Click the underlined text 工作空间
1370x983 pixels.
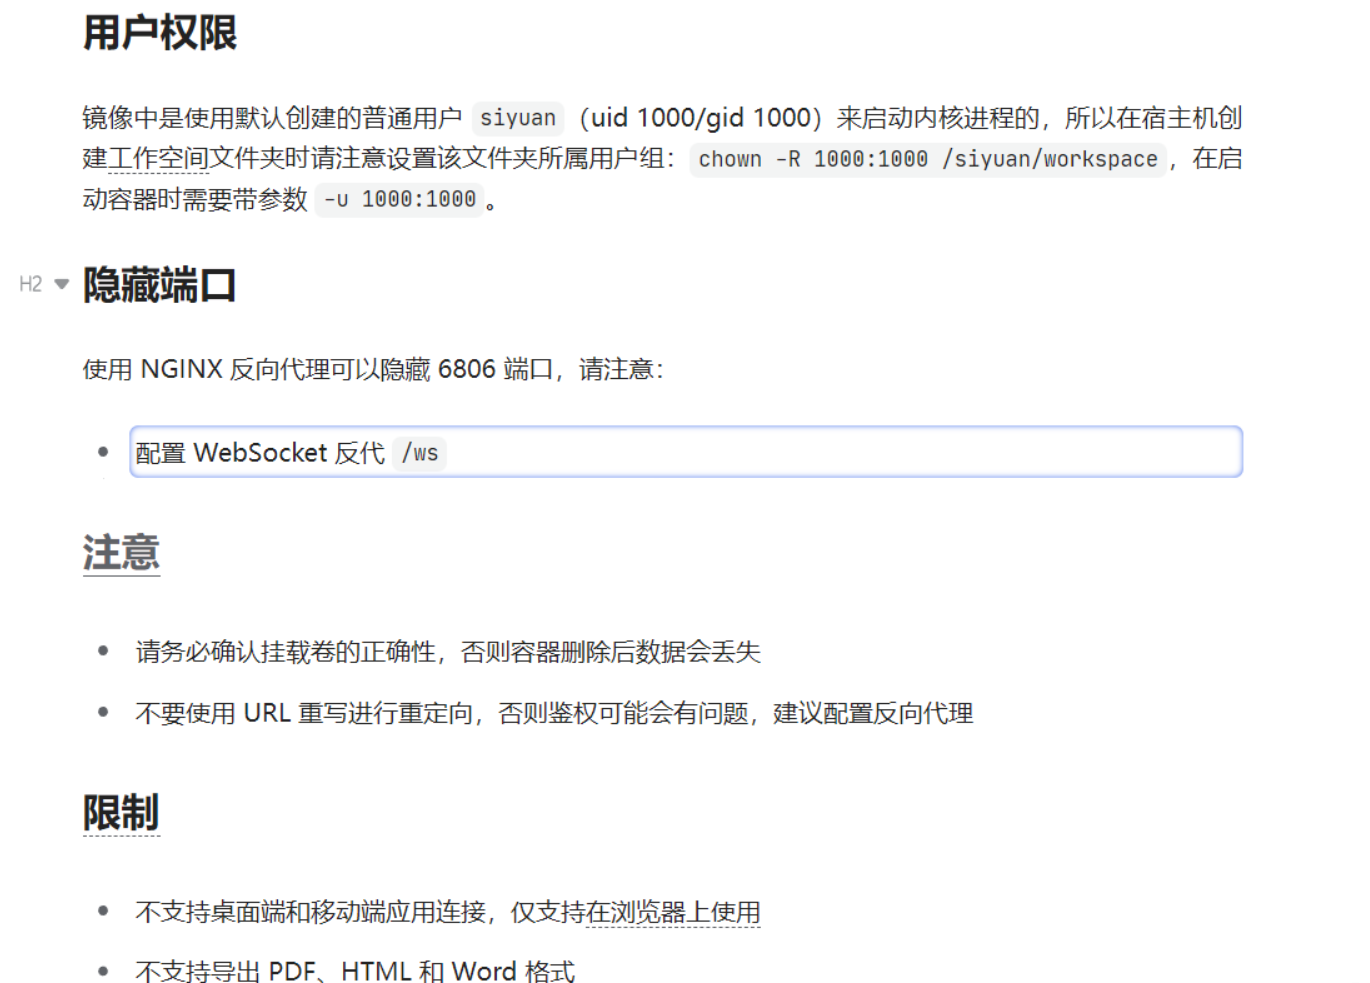pyautogui.click(x=158, y=159)
